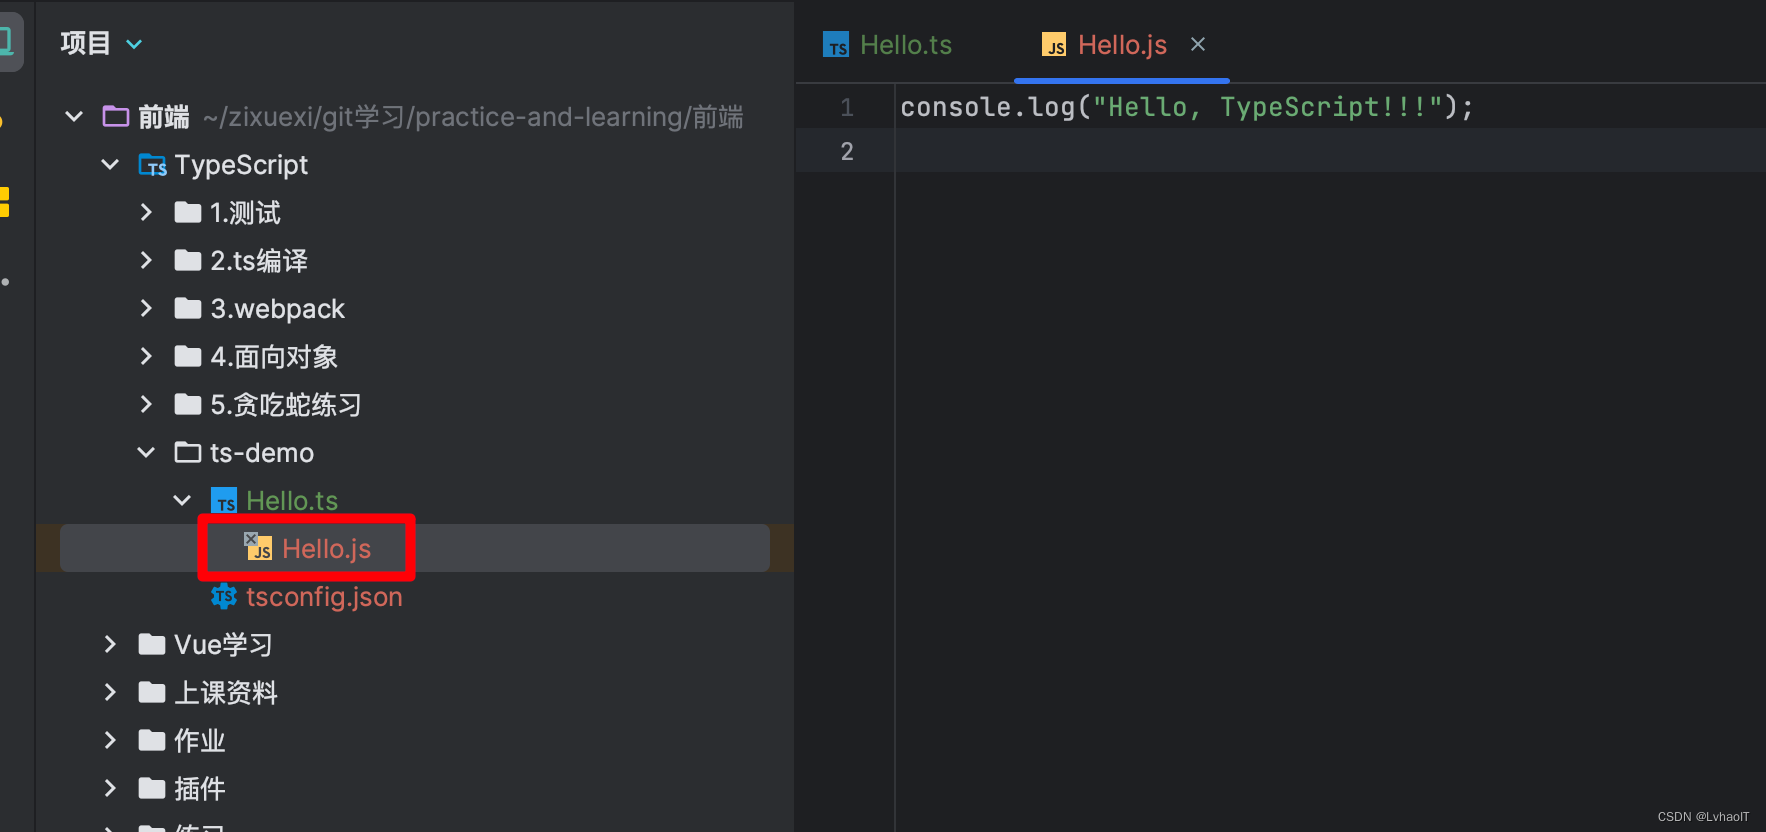Expand the 1.测试 folder
Screen dimensions: 1766x832
pos(146,212)
